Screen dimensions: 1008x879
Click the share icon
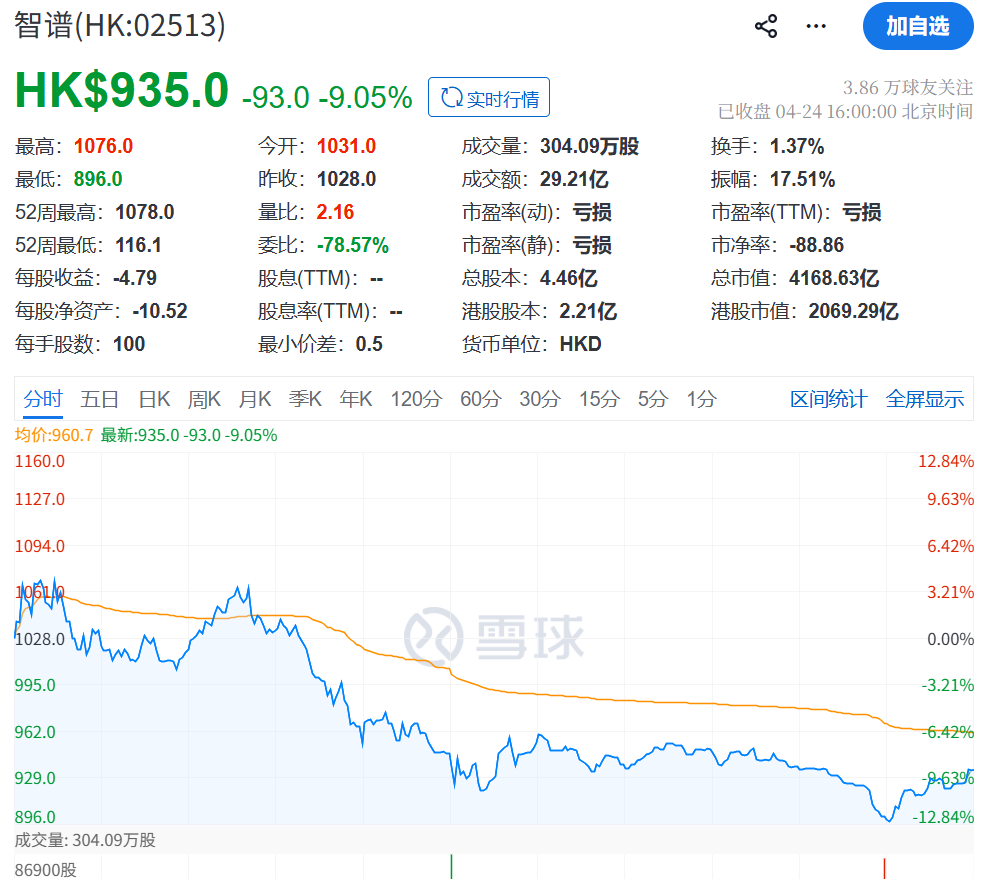(766, 27)
